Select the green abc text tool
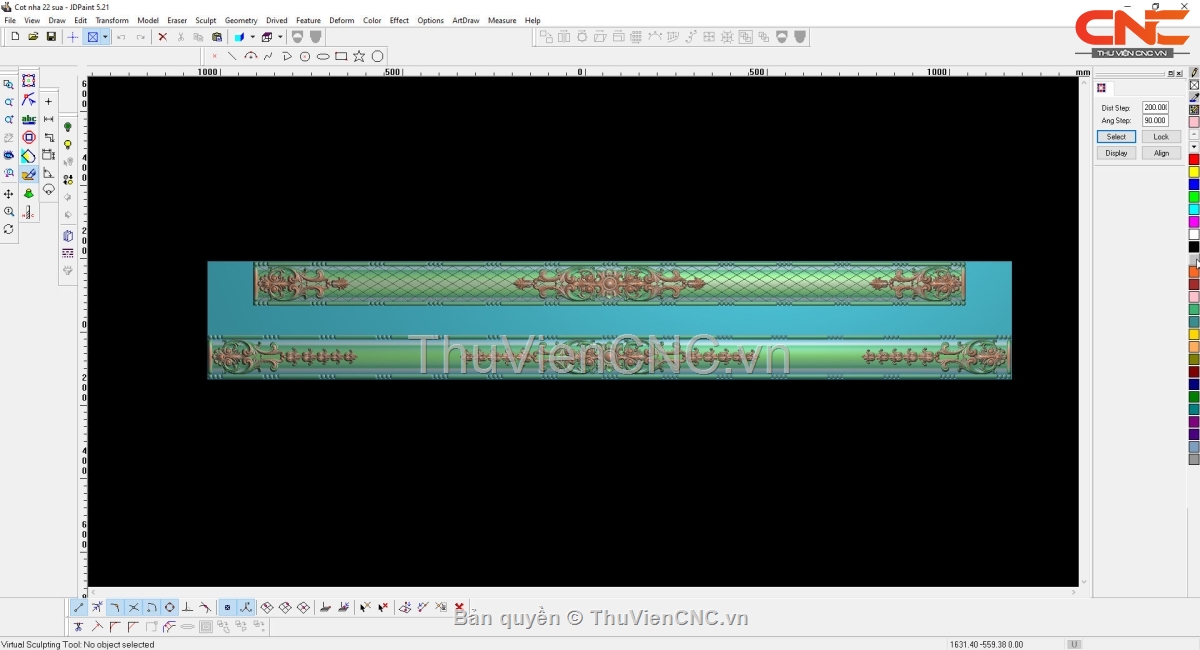Image resolution: width=1200 pixels, height=650 pixels. pos(28,119)
